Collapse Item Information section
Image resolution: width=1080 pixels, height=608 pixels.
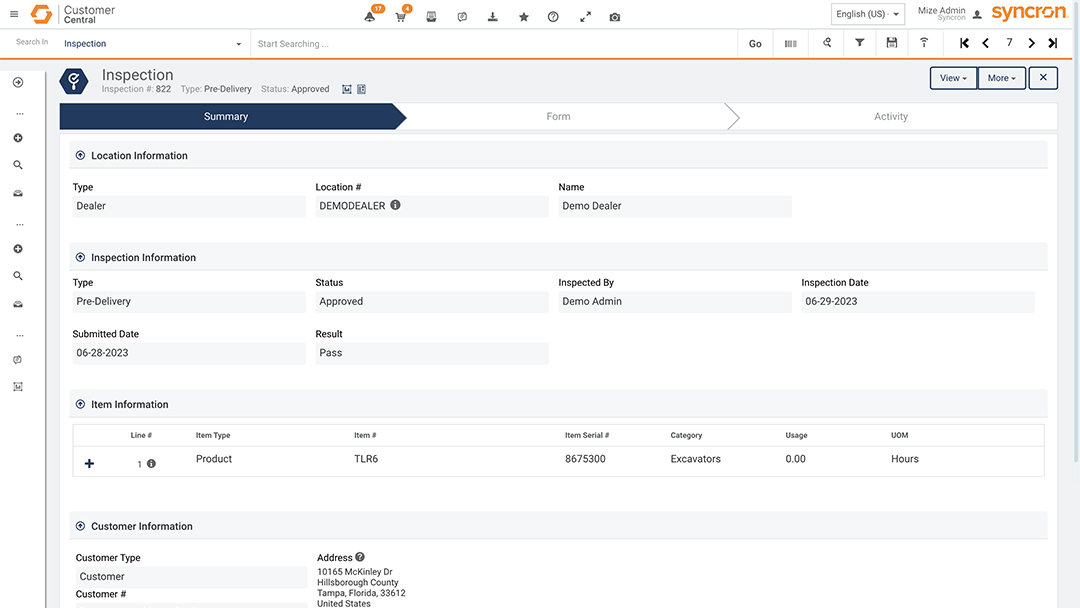tap(80, 404)
